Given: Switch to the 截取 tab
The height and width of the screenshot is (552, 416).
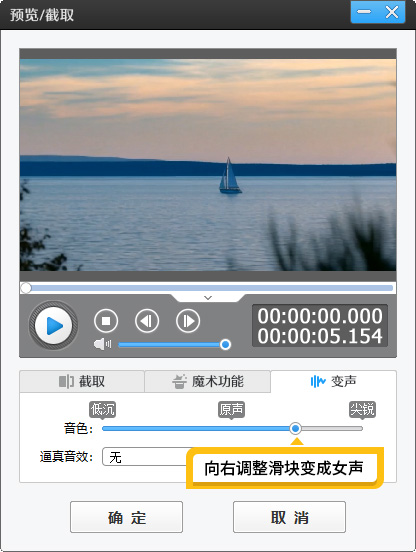Looking at the screenshot, I should [x=82, y=381].
